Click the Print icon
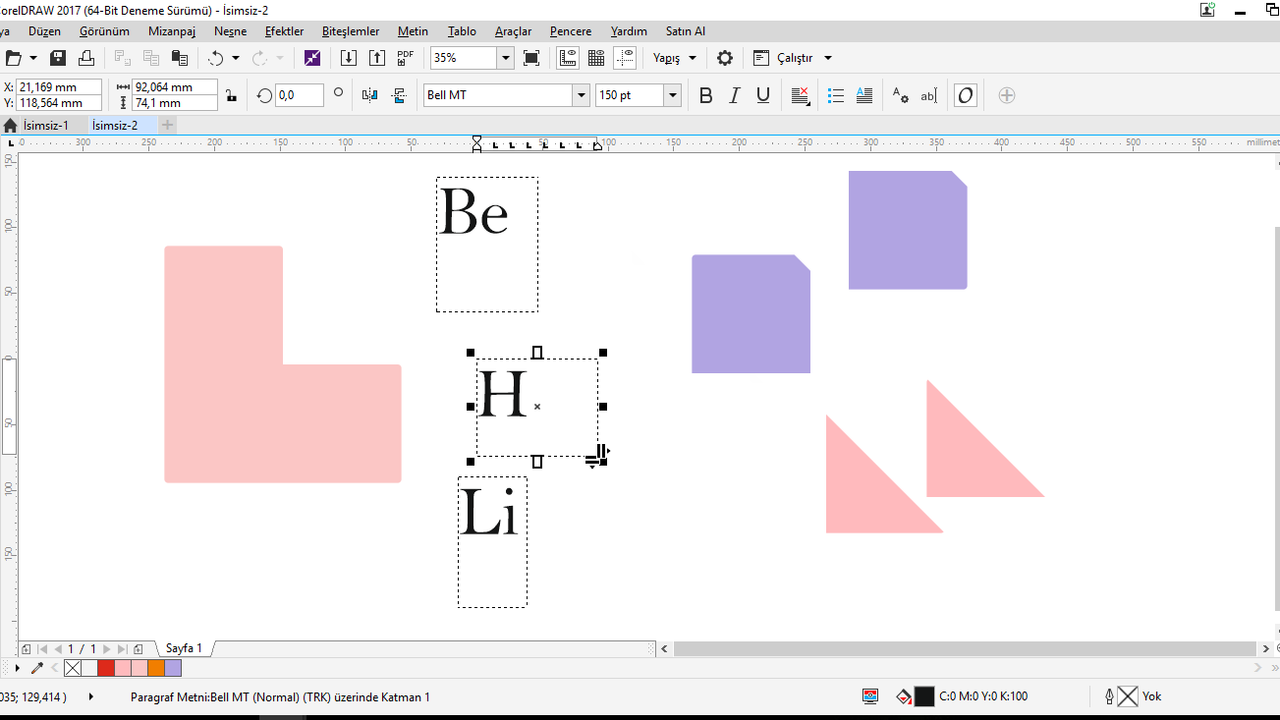This screenshot has height=720, width=1280. (86, 58)
